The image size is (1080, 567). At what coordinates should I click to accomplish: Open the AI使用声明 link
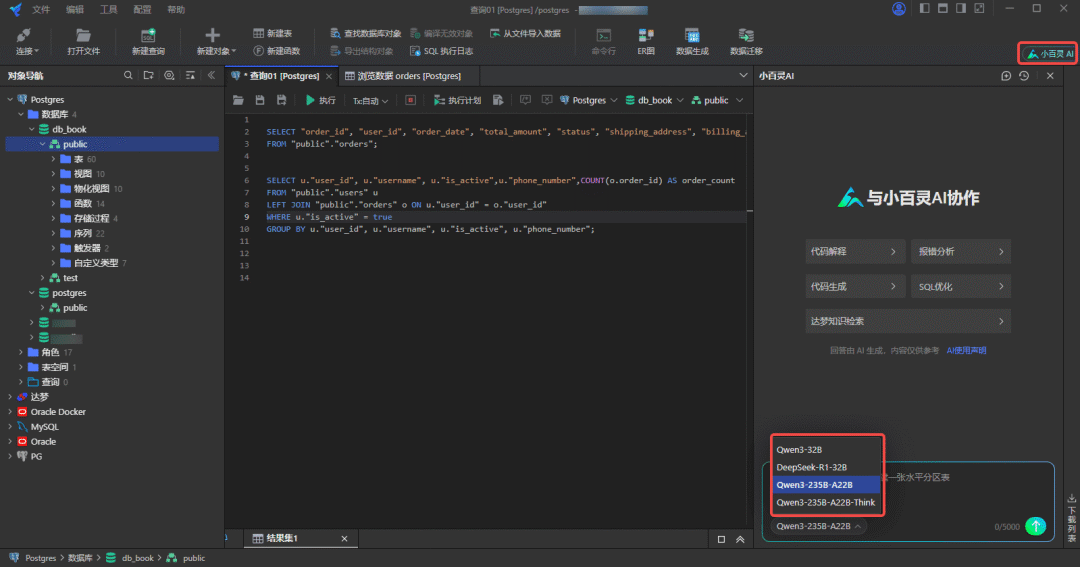tap(966, 350)
